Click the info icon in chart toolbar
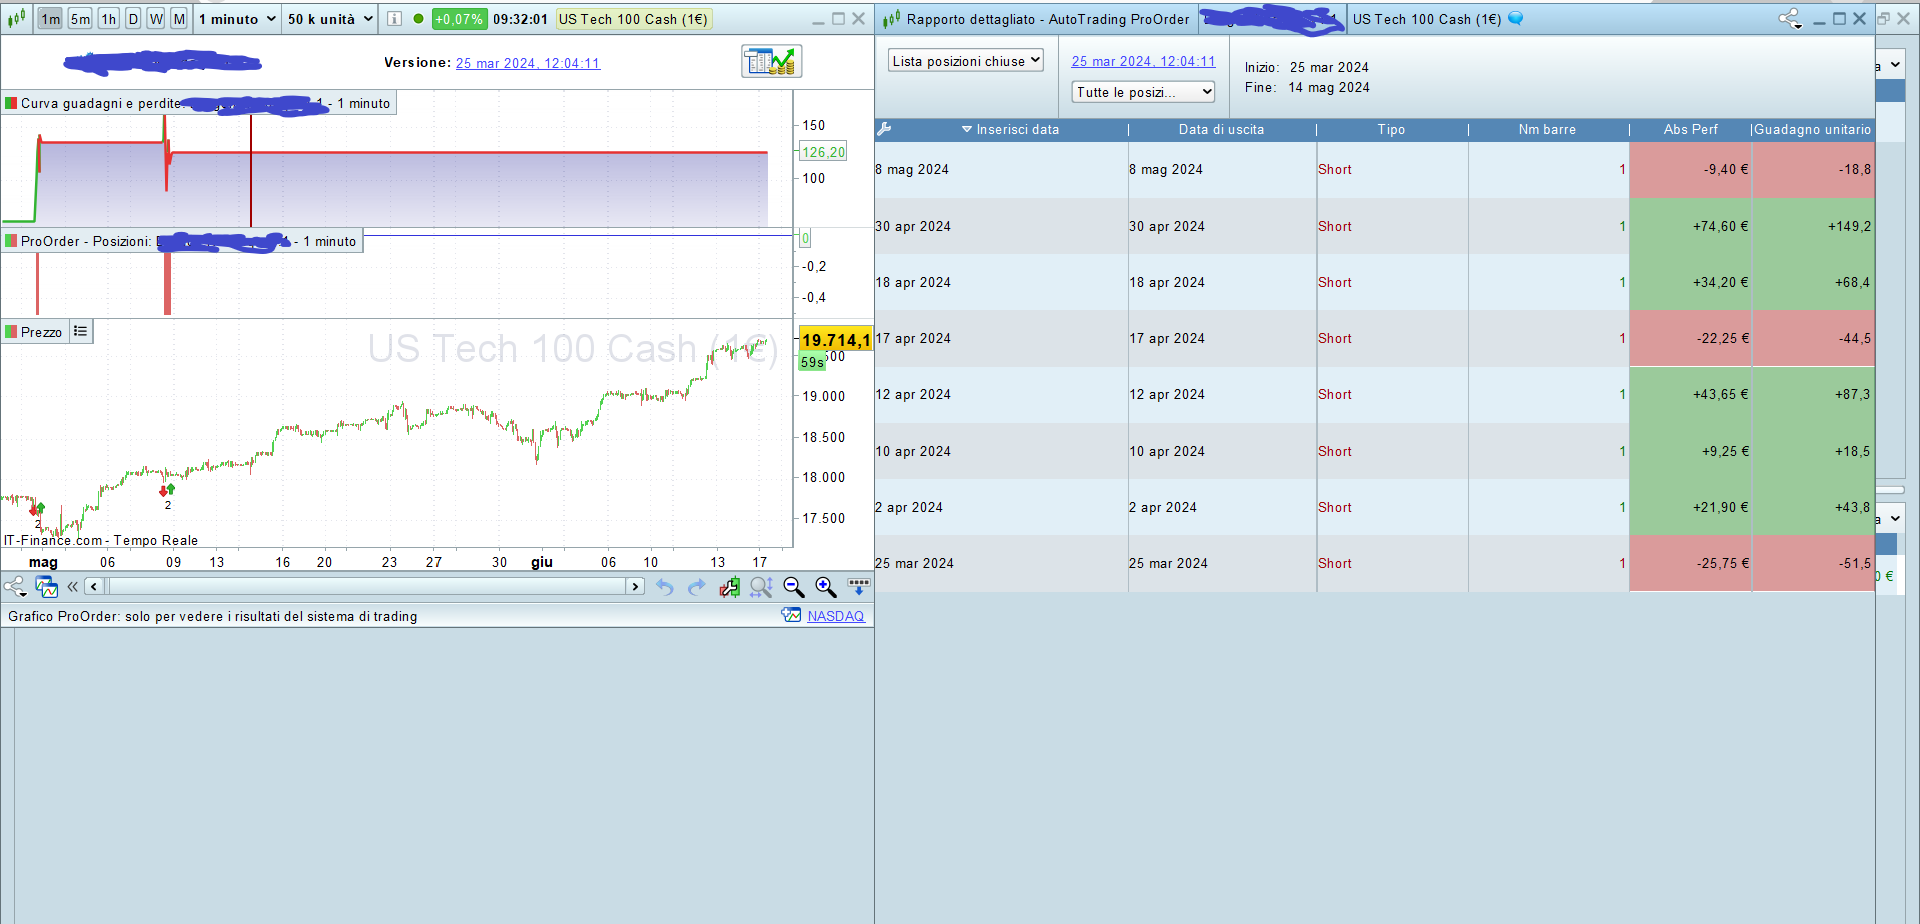The width and height of the screenshot is (1920, 924). click(394, 19)
